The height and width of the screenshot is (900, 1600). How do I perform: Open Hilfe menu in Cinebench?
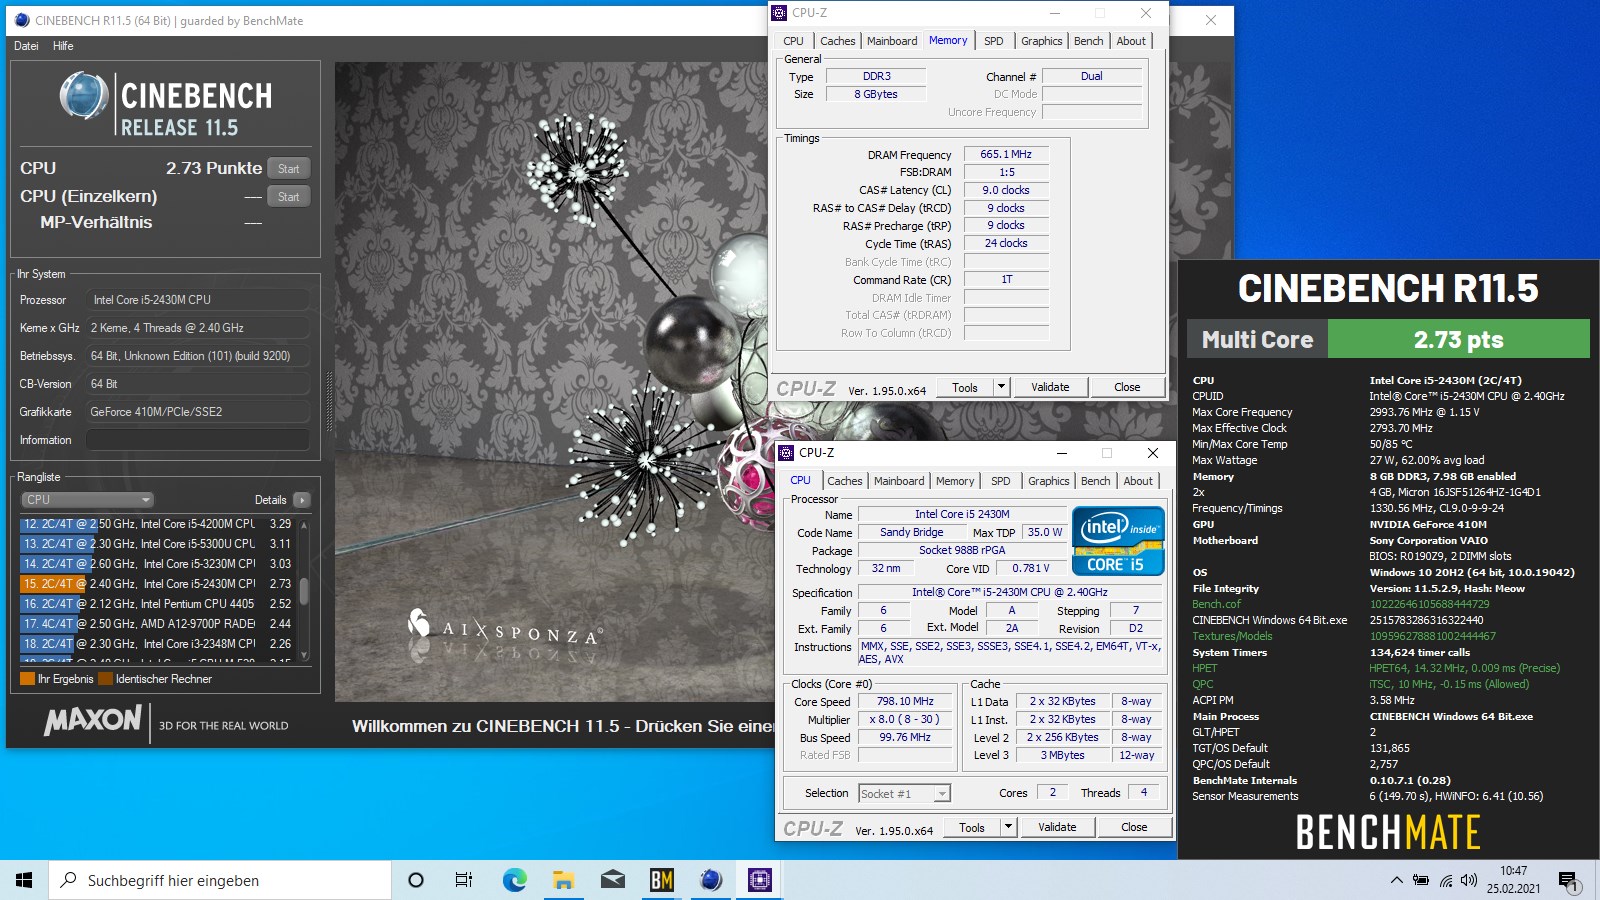(63, 46)
